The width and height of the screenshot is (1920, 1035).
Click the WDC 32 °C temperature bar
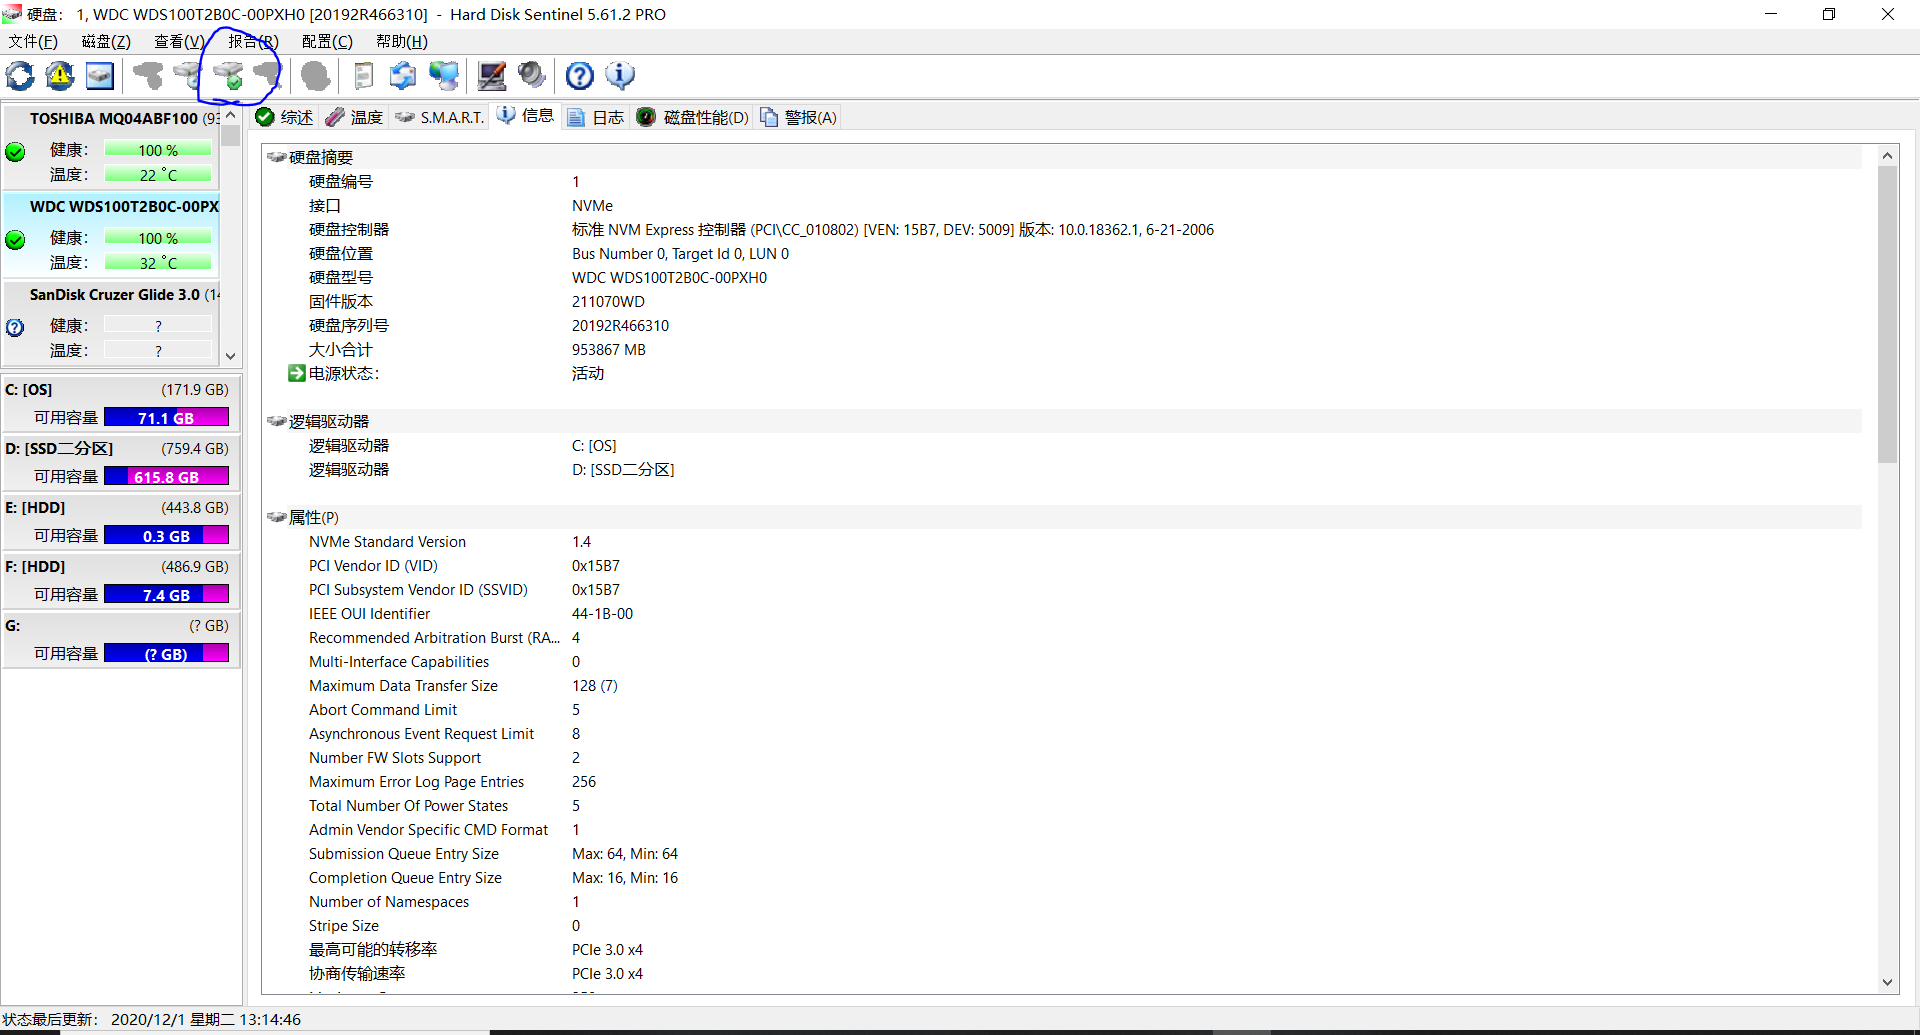pyautogui.click(x=158, y=263)
